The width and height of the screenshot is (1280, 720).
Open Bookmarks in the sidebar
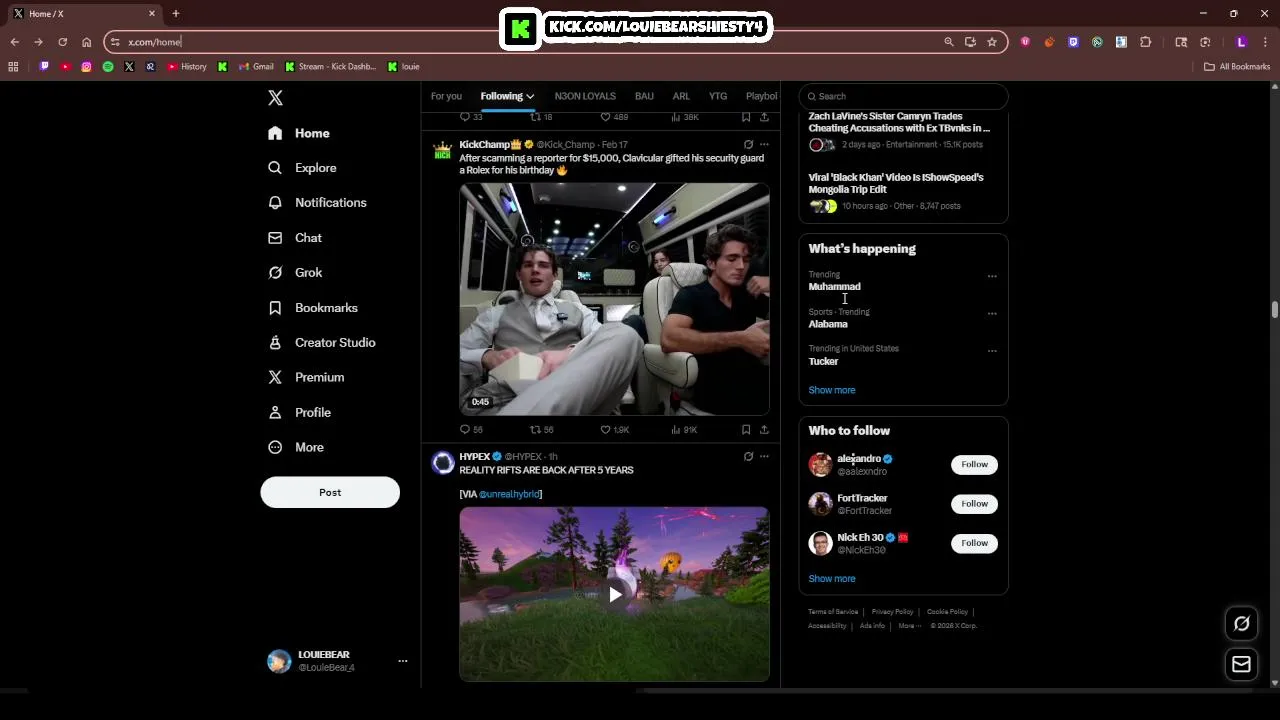click(312, 308)
